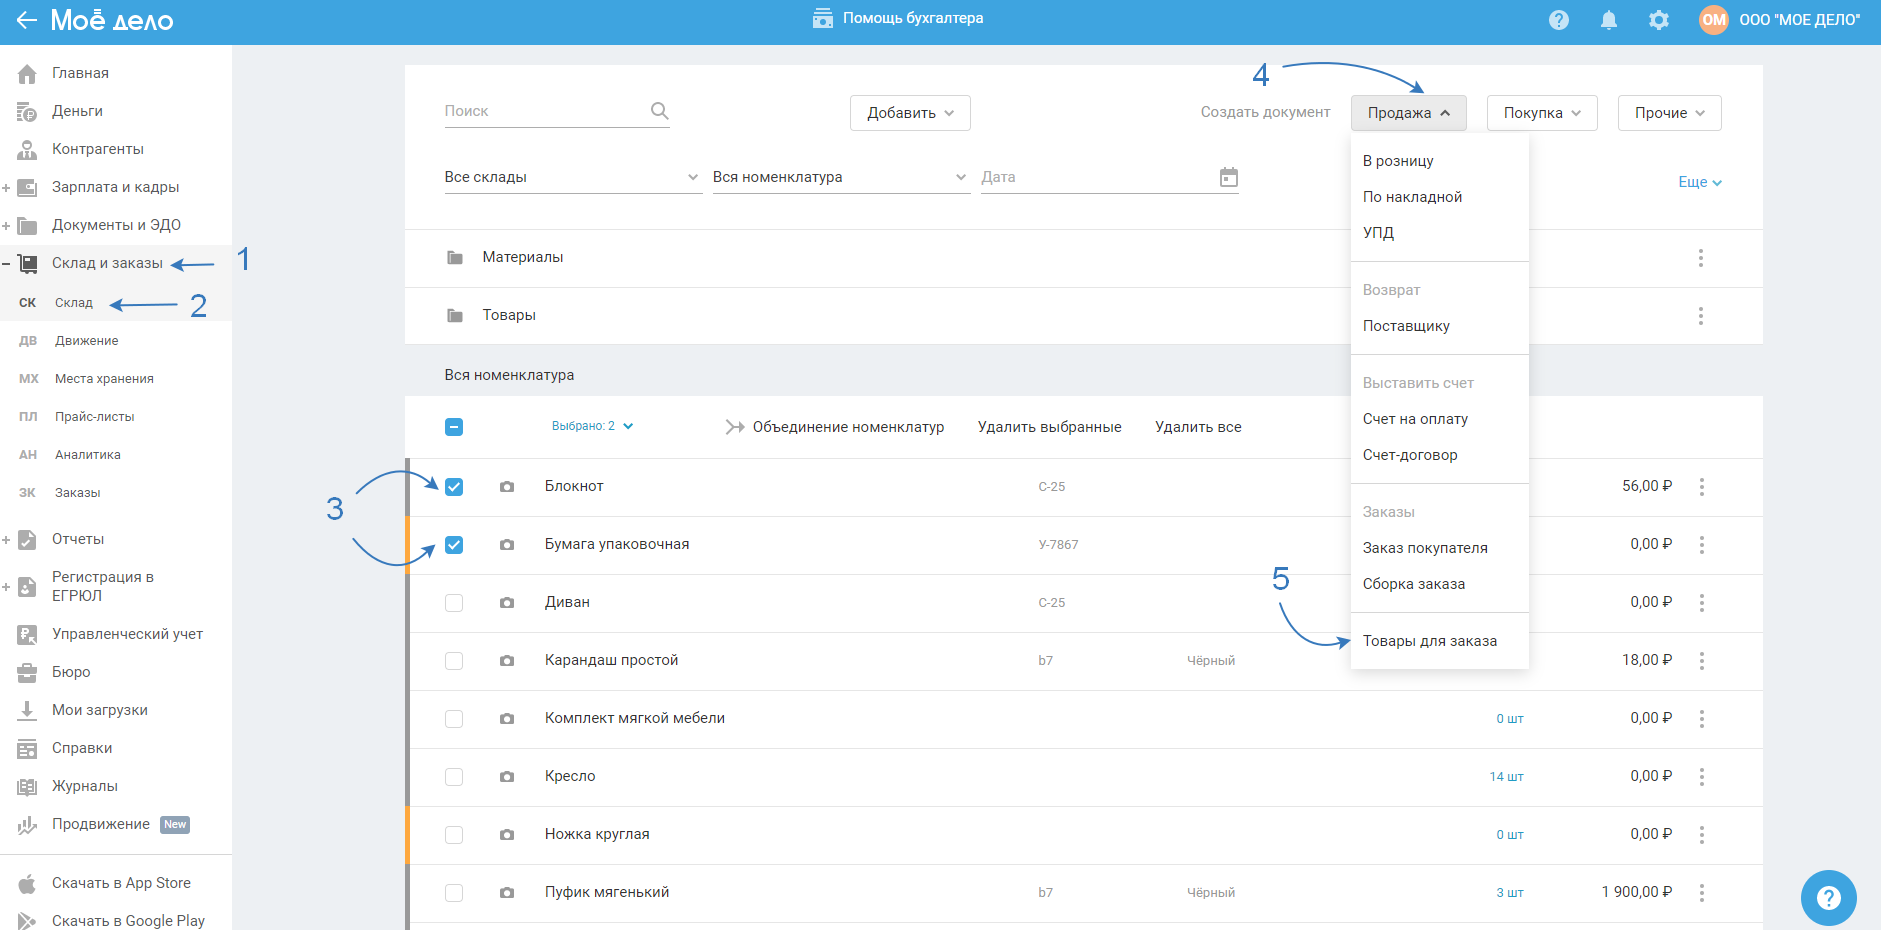Click the calendar icon in Дата field
1881x930 pixels.
pyautogui.click(x=1228, y=177)
